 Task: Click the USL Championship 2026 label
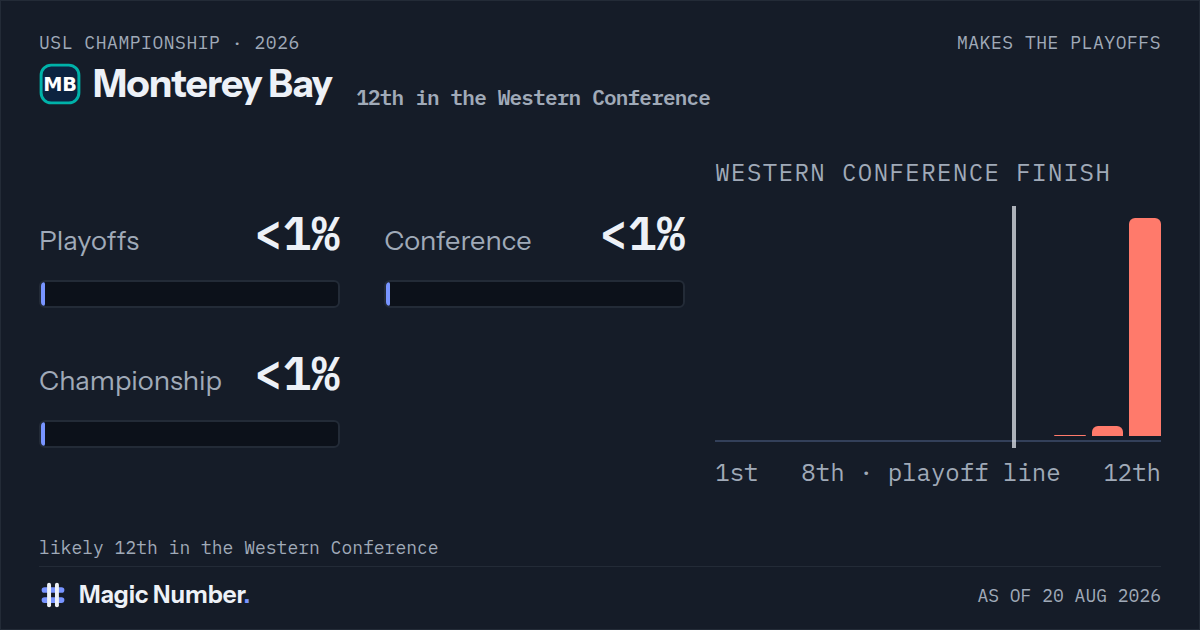point(169,43)
